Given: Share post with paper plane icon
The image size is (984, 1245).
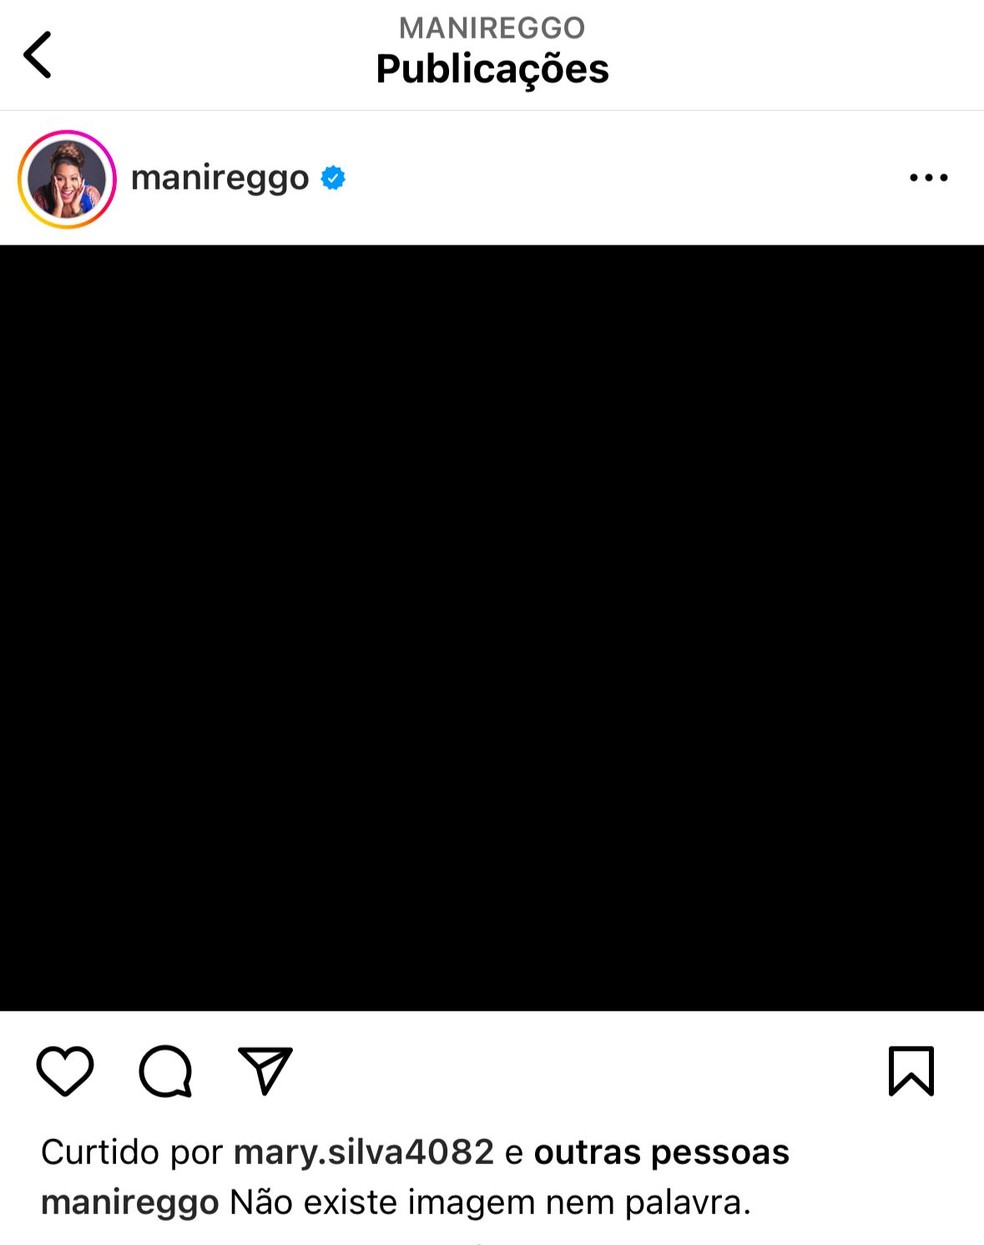Looking at the screenshot, I should click(265, 1070).
